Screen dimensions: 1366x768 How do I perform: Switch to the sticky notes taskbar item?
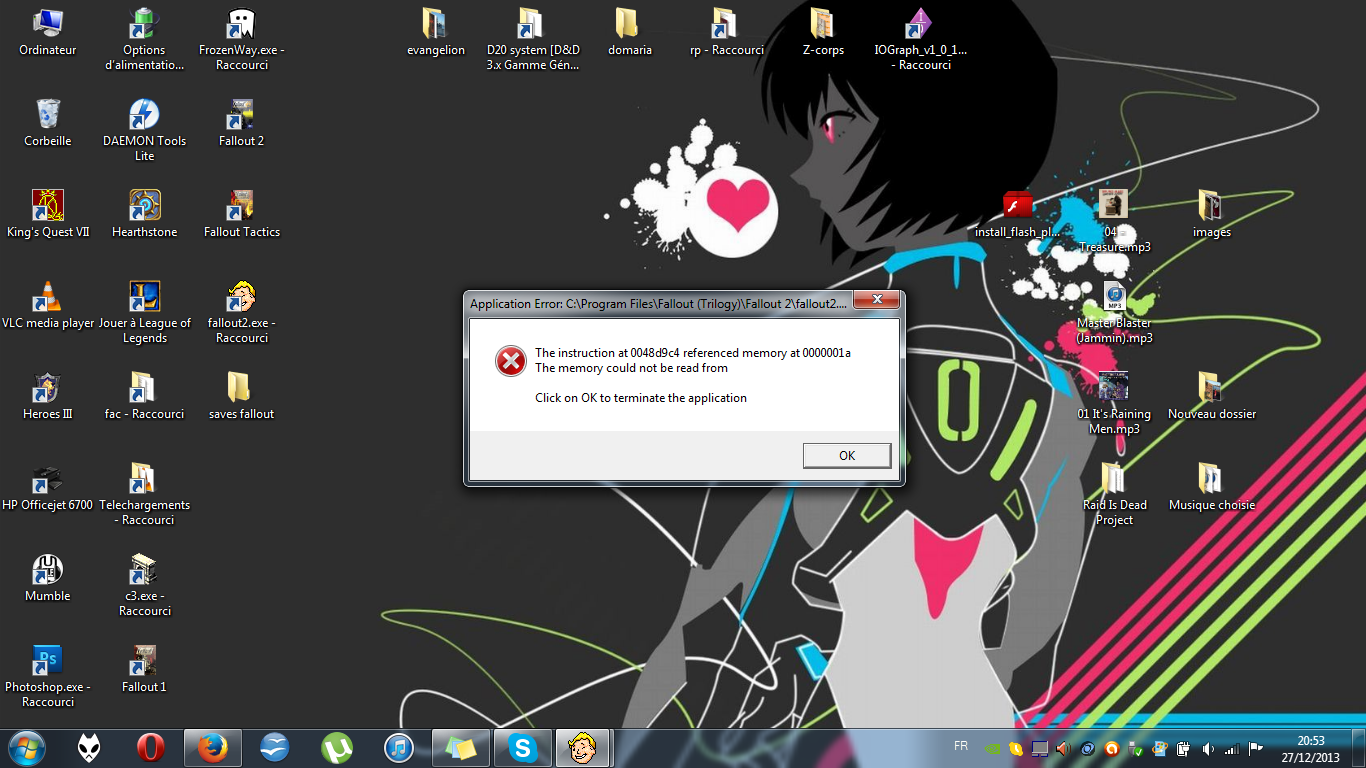pyautogui.click(x=461, y=748)
